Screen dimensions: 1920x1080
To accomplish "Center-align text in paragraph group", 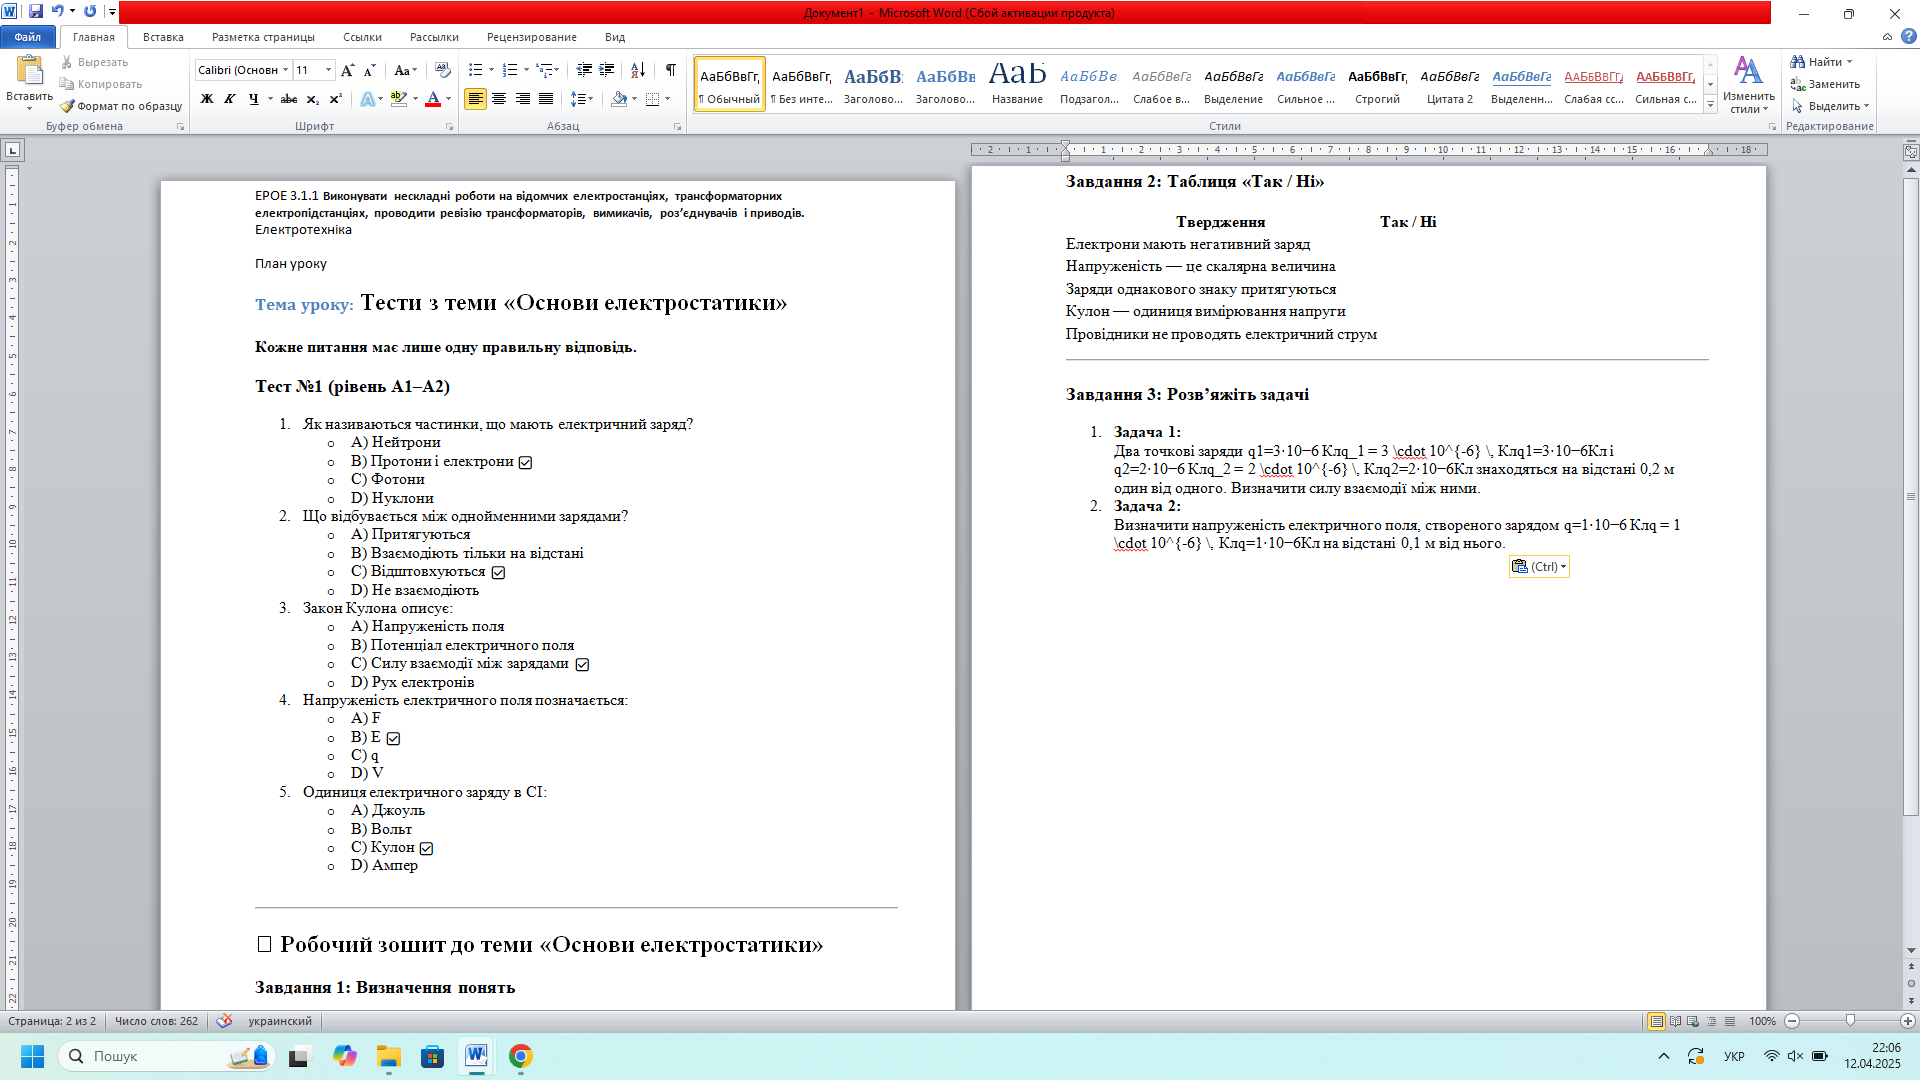I will [499, 99].
